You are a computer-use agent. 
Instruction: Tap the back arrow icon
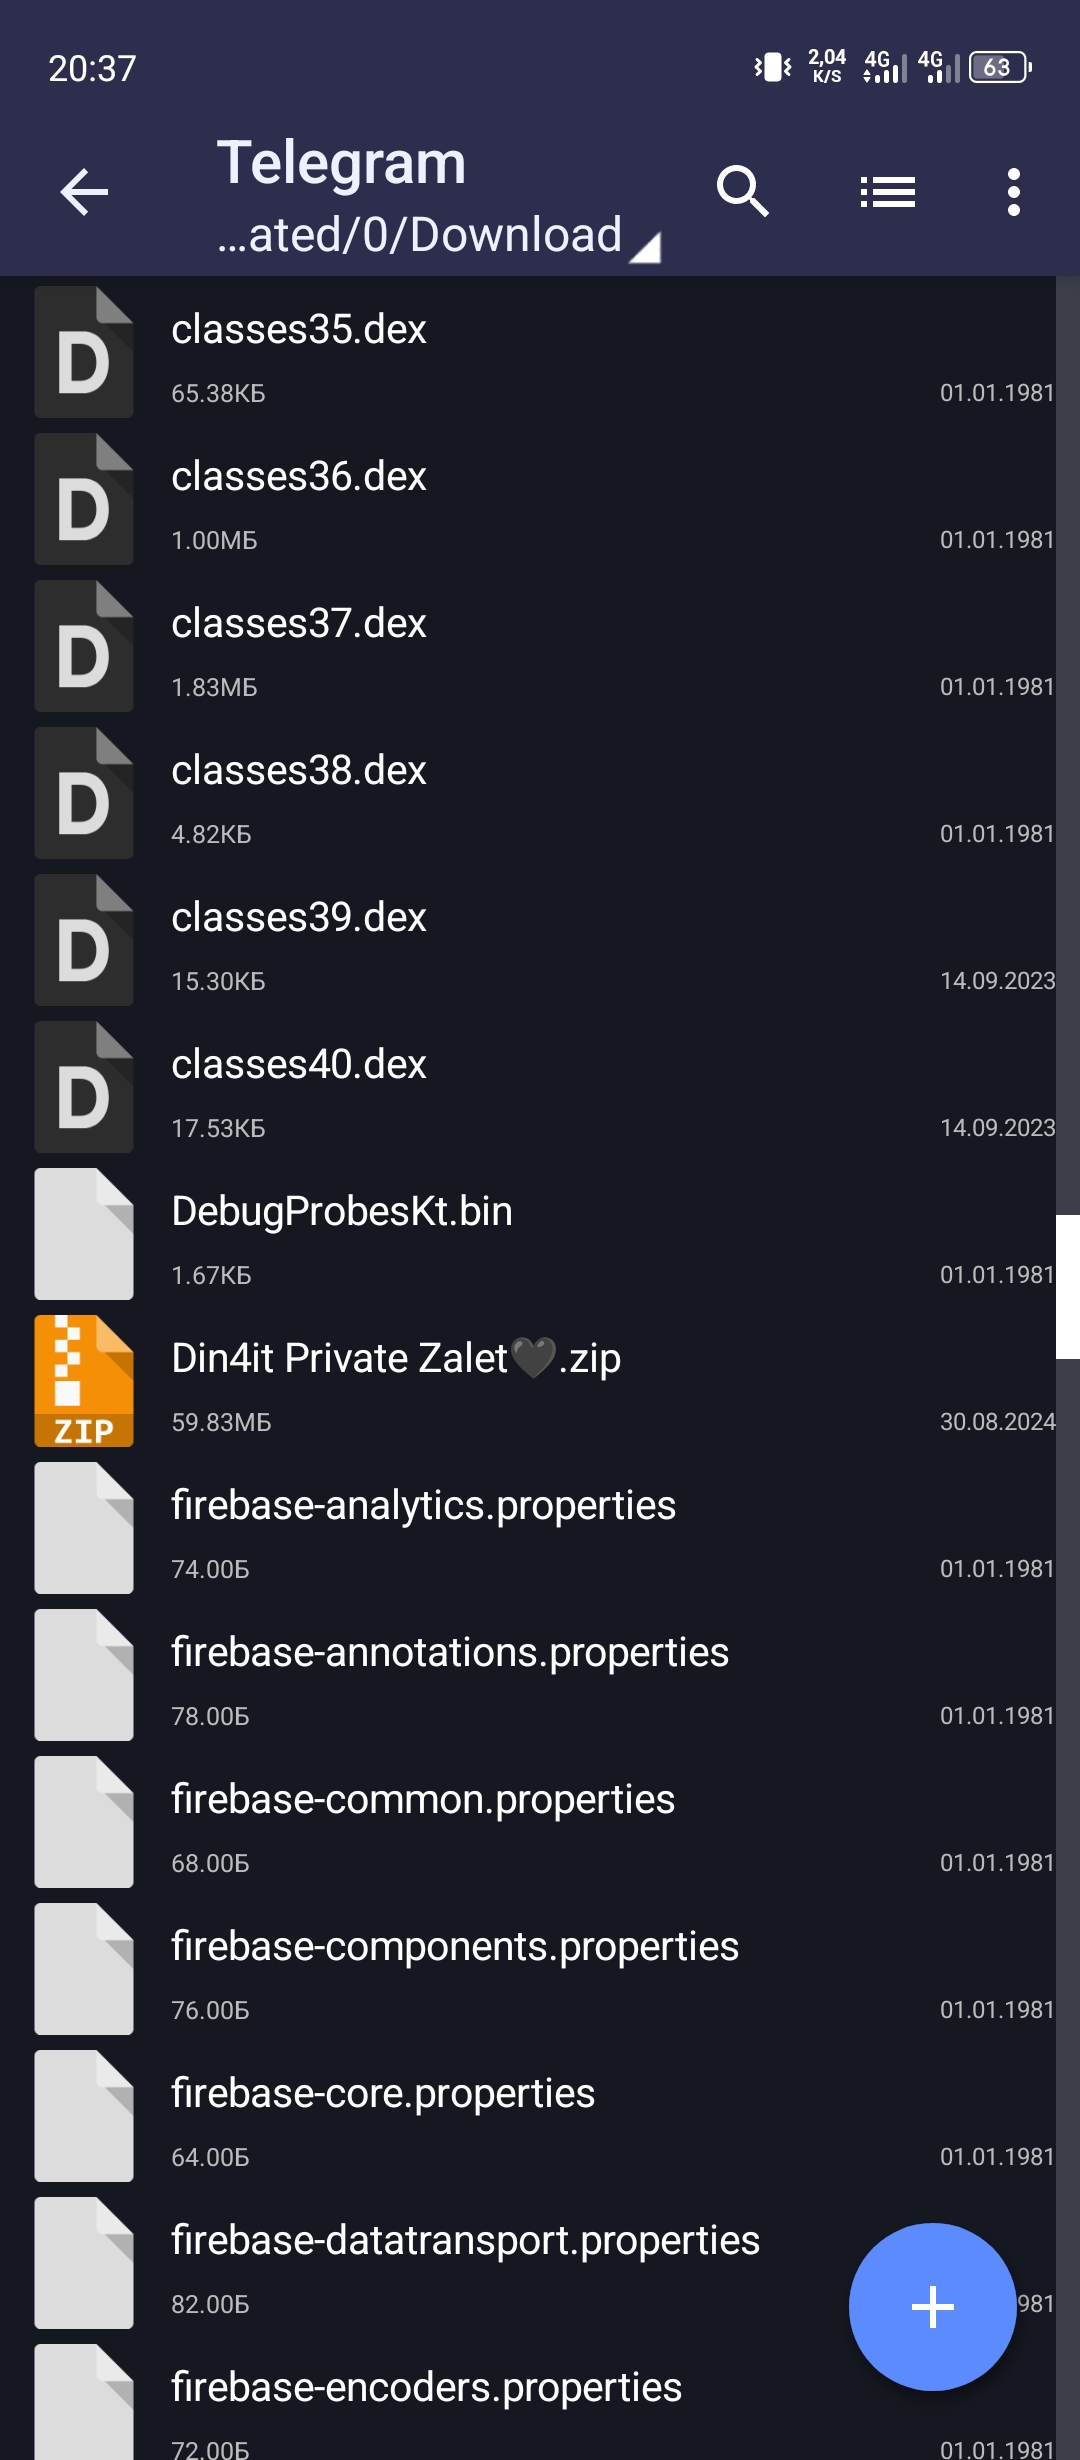click(84, 192)
